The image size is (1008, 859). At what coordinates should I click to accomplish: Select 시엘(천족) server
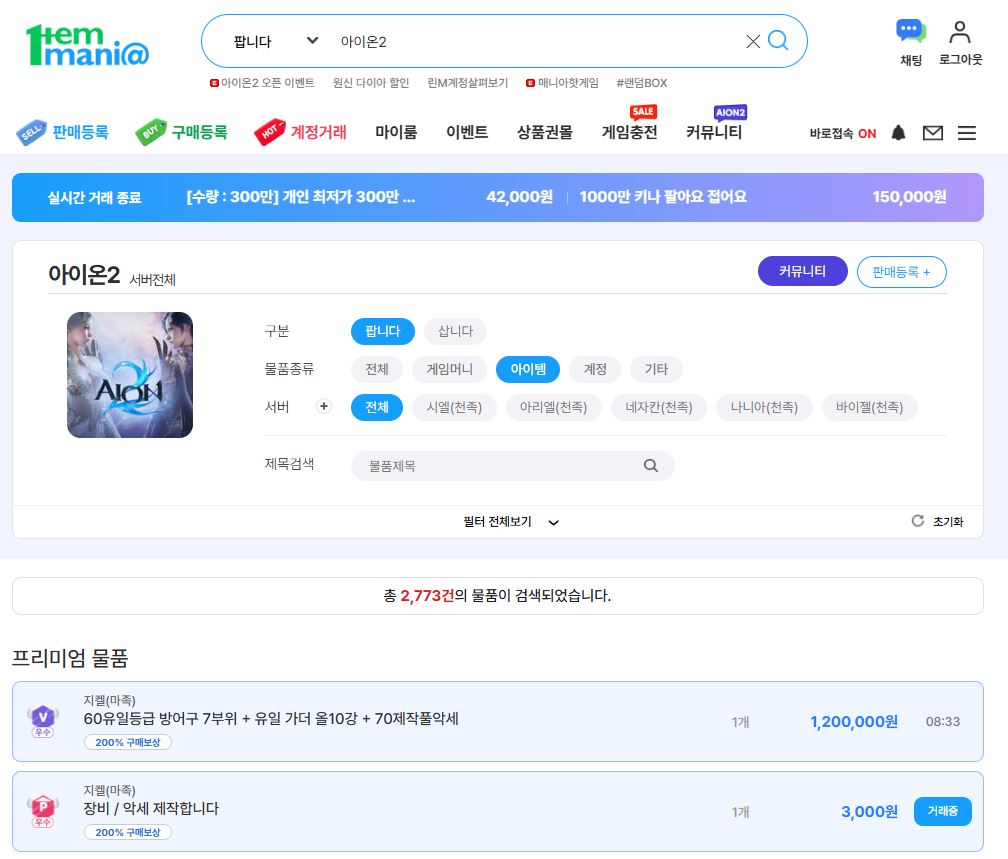point(454,407)
